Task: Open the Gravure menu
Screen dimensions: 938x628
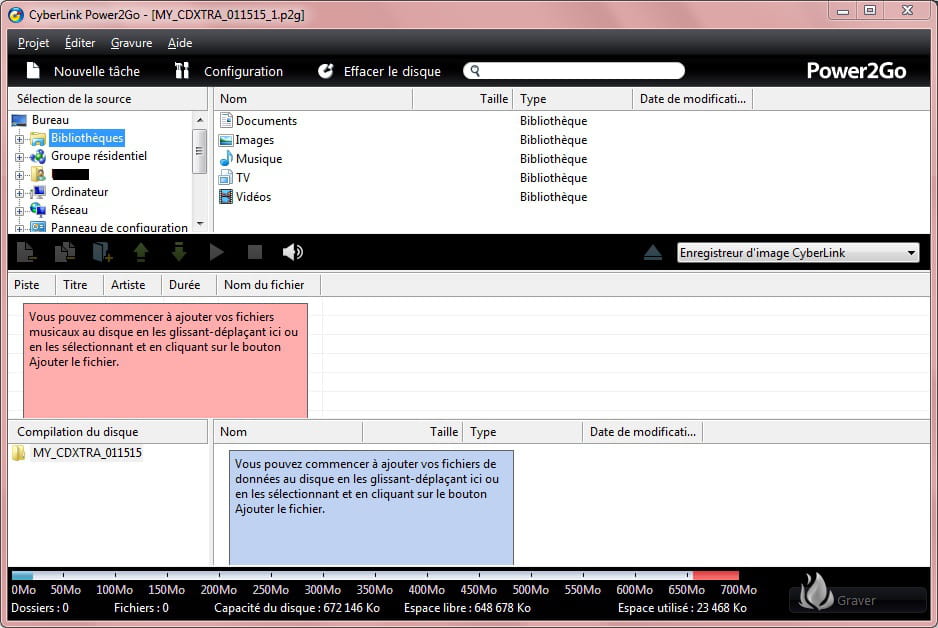Action: pyautogui.click(x=131, y=43)
